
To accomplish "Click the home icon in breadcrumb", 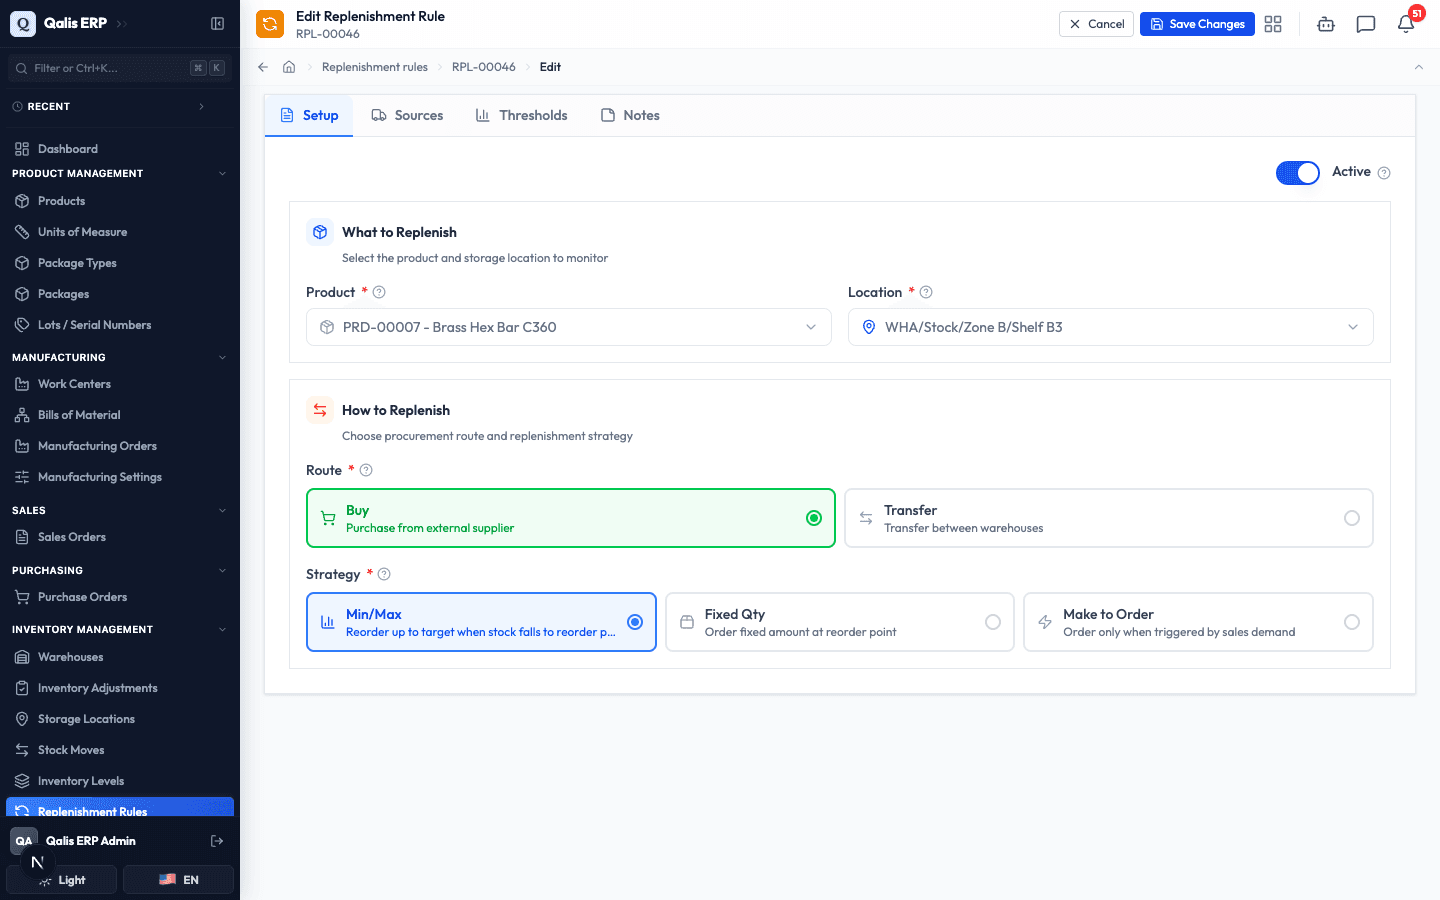I will pyautogui.click(x=289, y=67).
